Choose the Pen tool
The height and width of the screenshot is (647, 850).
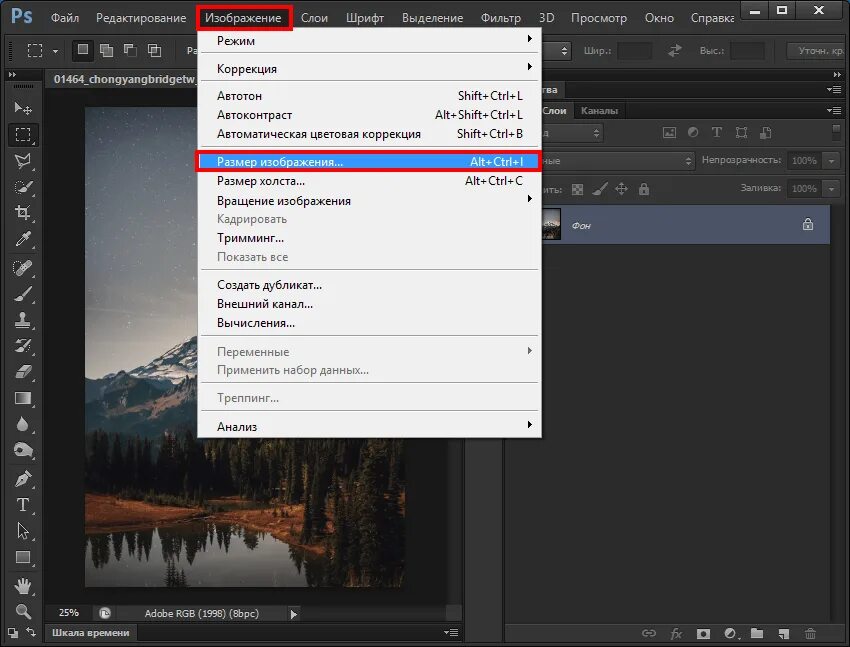tap(23, 478)
